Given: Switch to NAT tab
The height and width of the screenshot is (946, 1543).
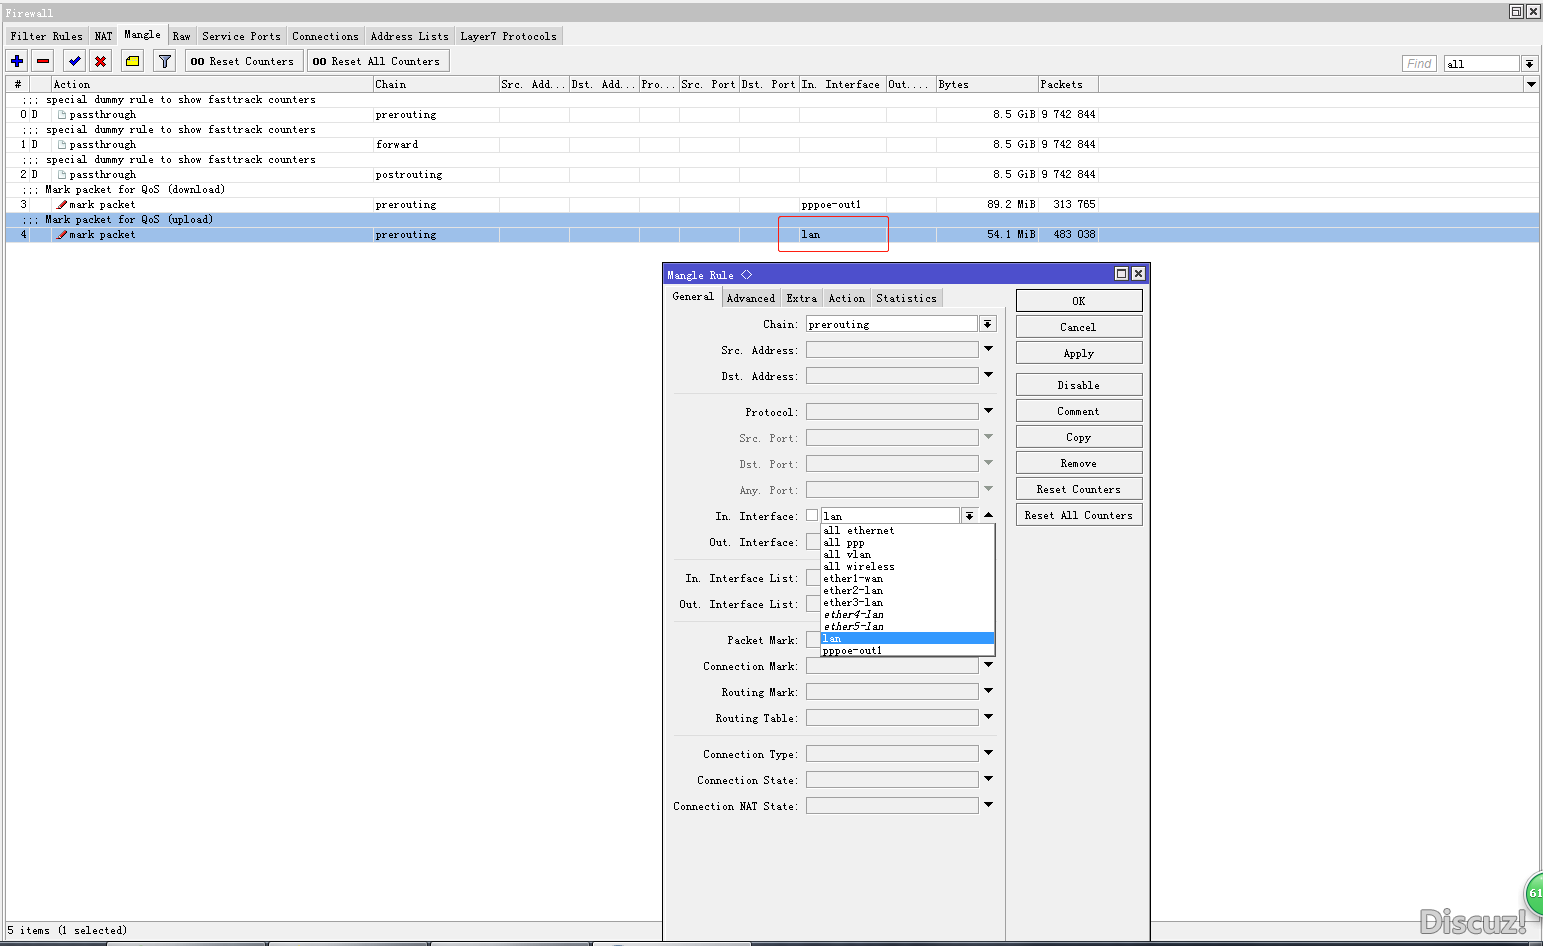Looking at the screenshot, I should pyautogui.click(x=104, y=36).
